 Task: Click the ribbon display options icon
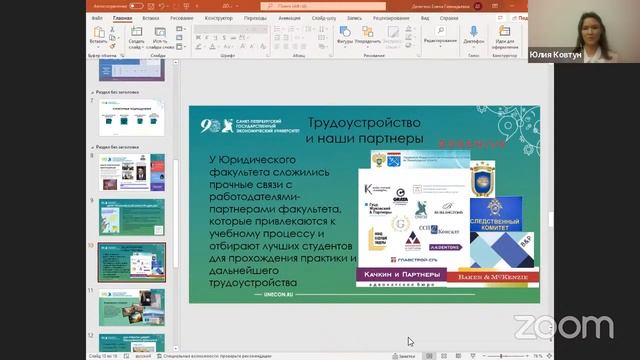tap(495, 6)
